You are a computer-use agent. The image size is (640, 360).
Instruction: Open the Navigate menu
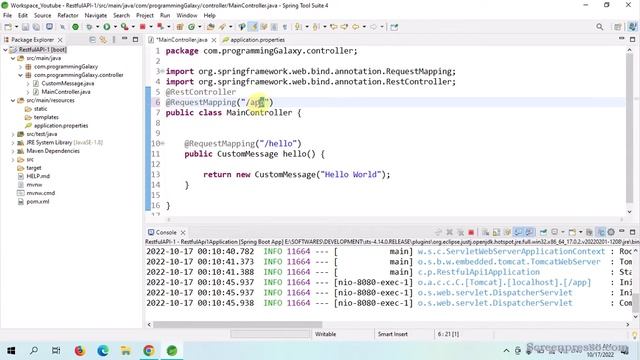pos(96,16)
